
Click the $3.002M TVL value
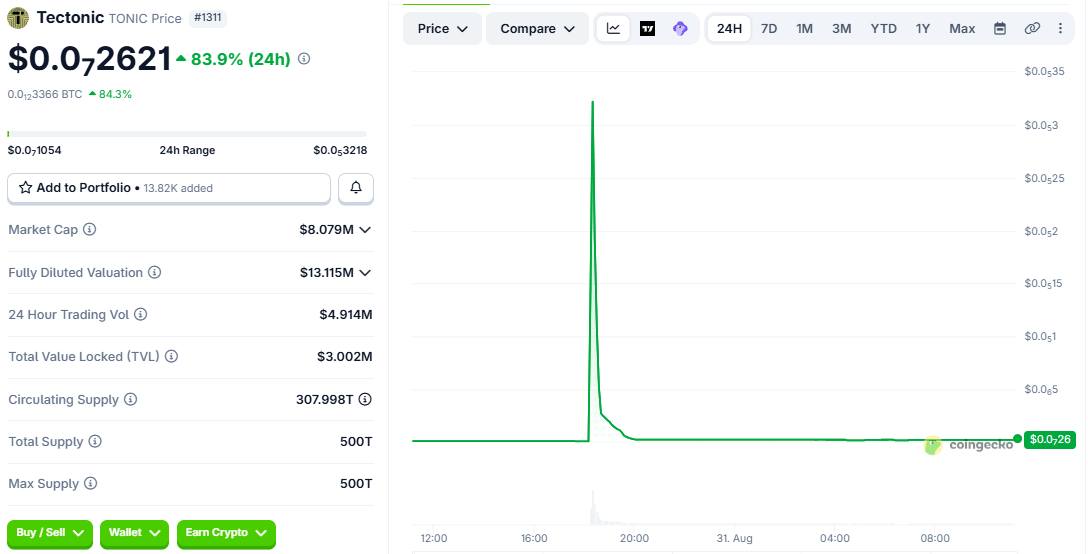345,357
